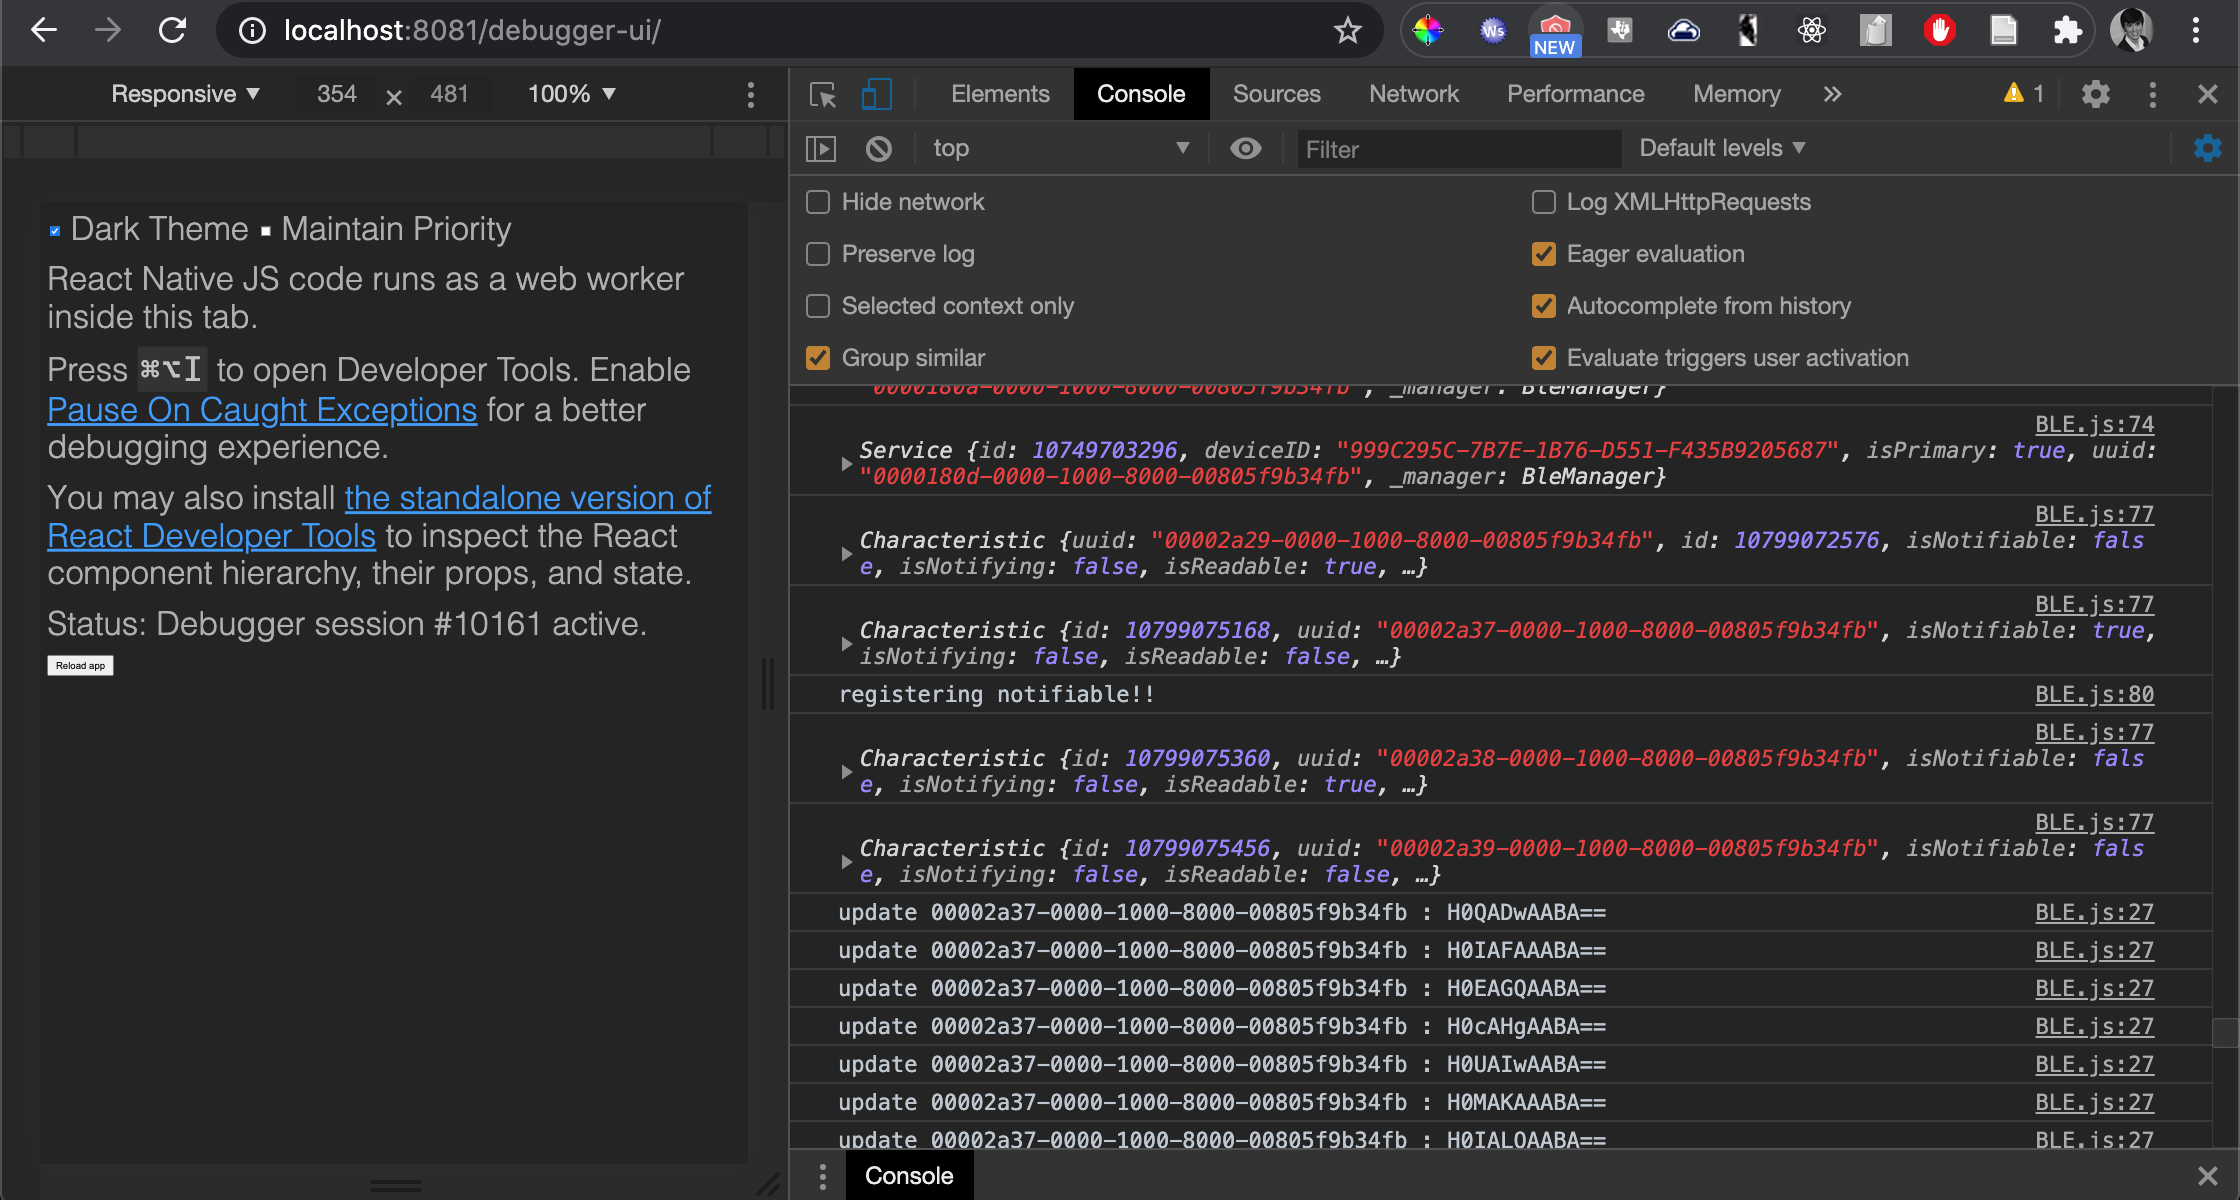Open the Pause On Caught Exceptions link

click(262, 410)
